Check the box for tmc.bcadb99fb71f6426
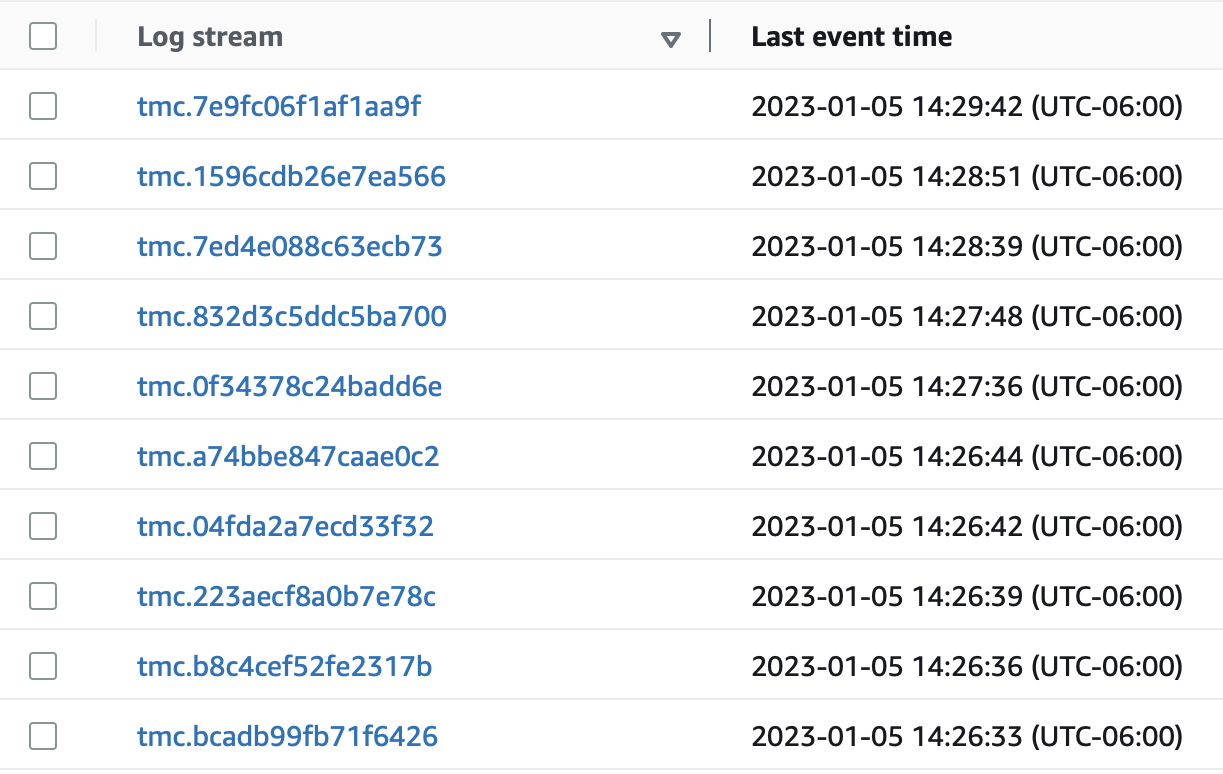Image resolution: width=1223 pixels, height=774 pixels. [42, 735]
